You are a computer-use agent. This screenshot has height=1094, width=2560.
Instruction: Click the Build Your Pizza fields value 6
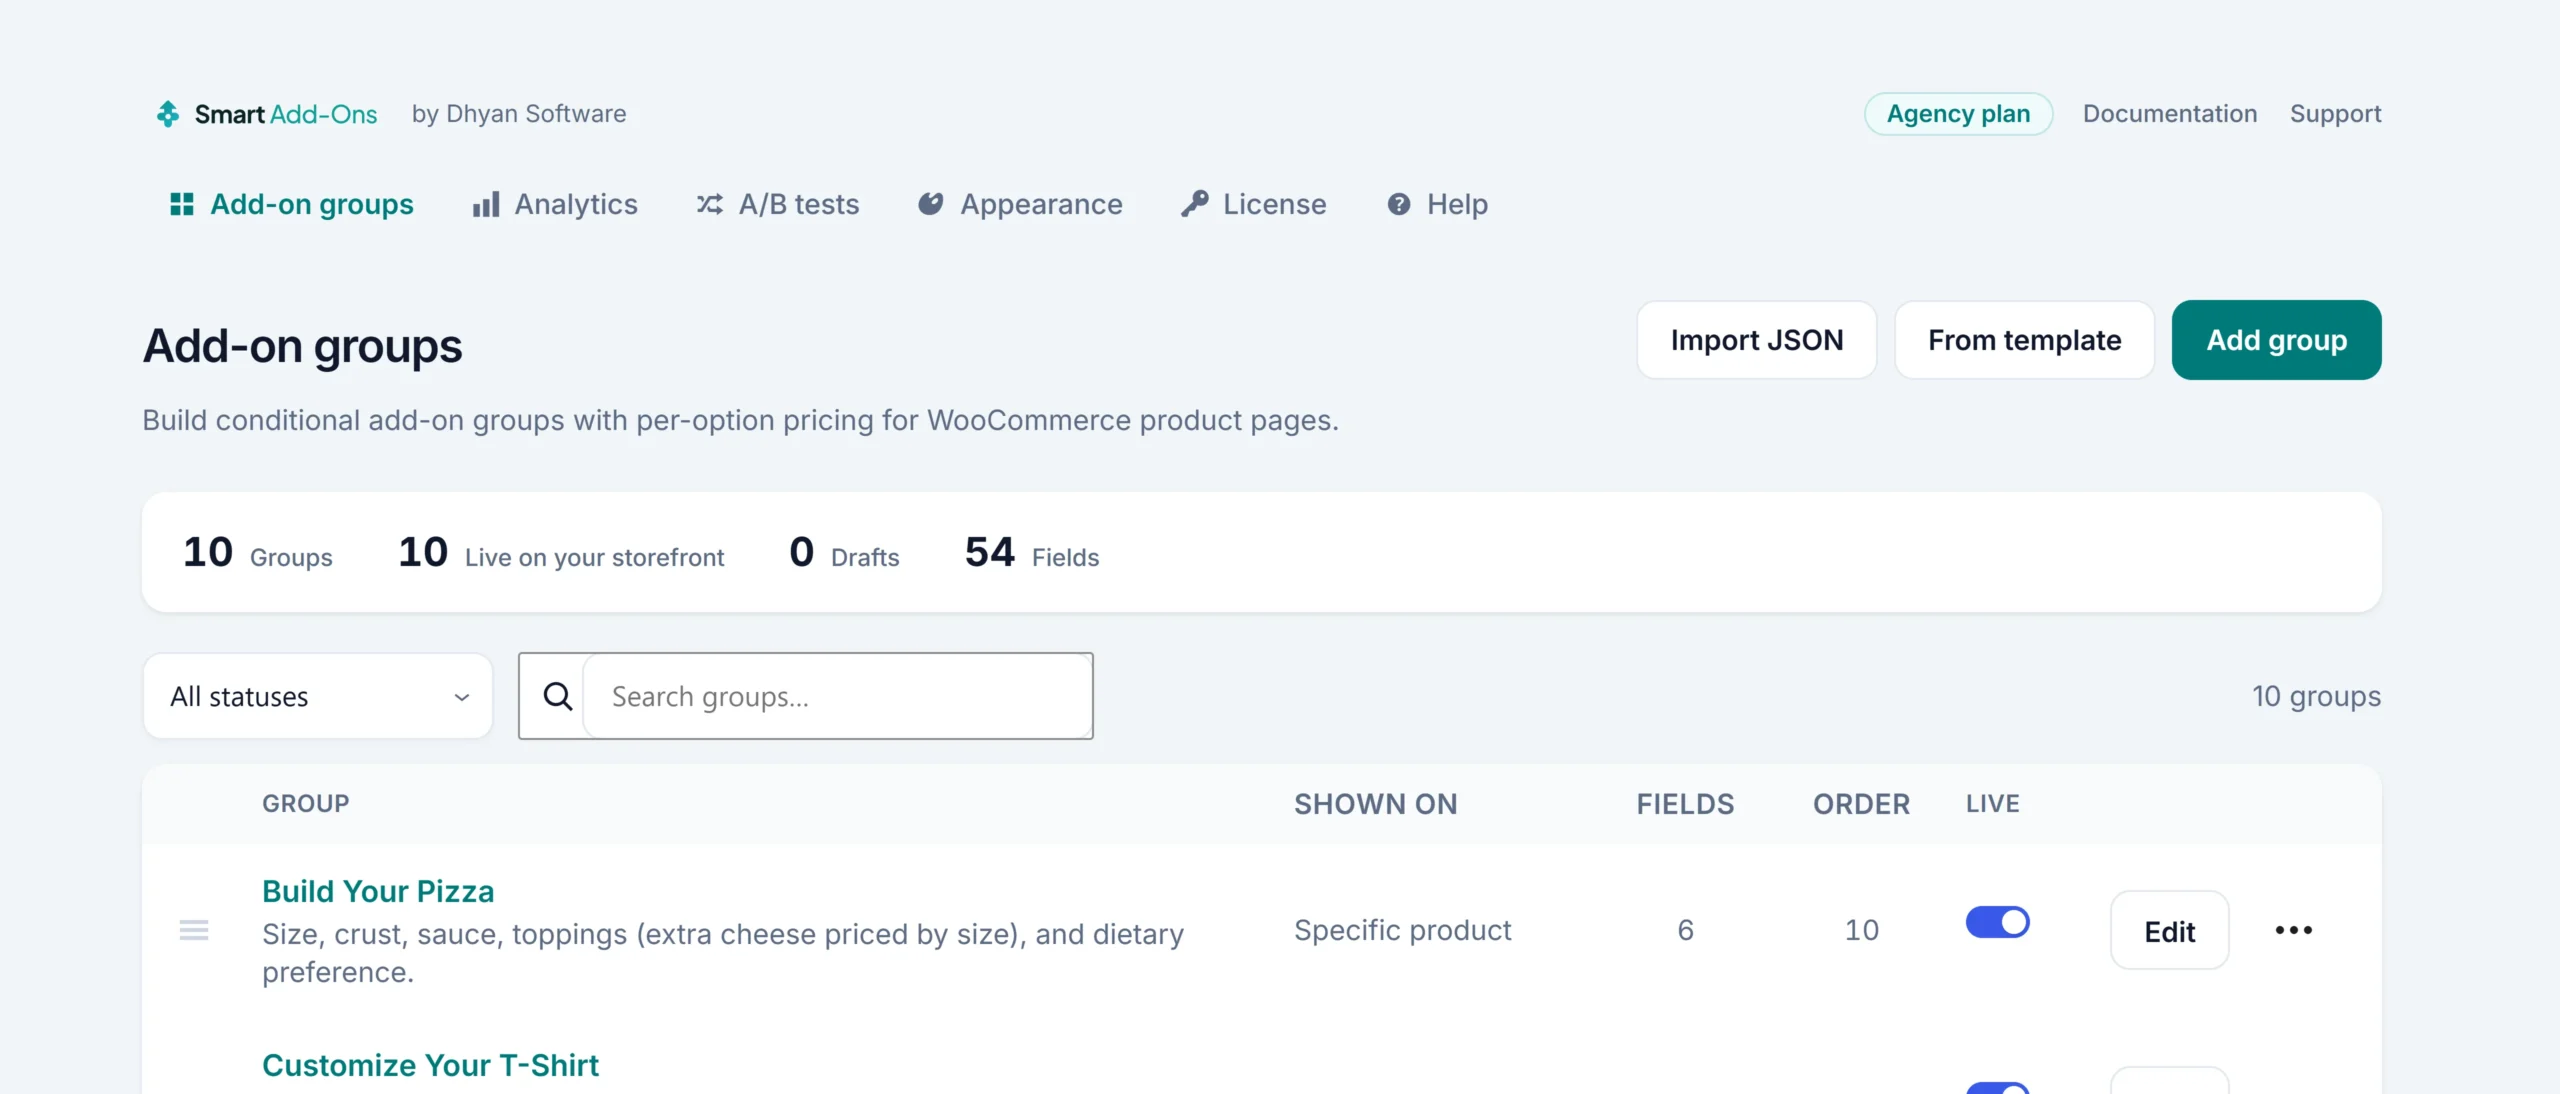(x=1686, y=930)
